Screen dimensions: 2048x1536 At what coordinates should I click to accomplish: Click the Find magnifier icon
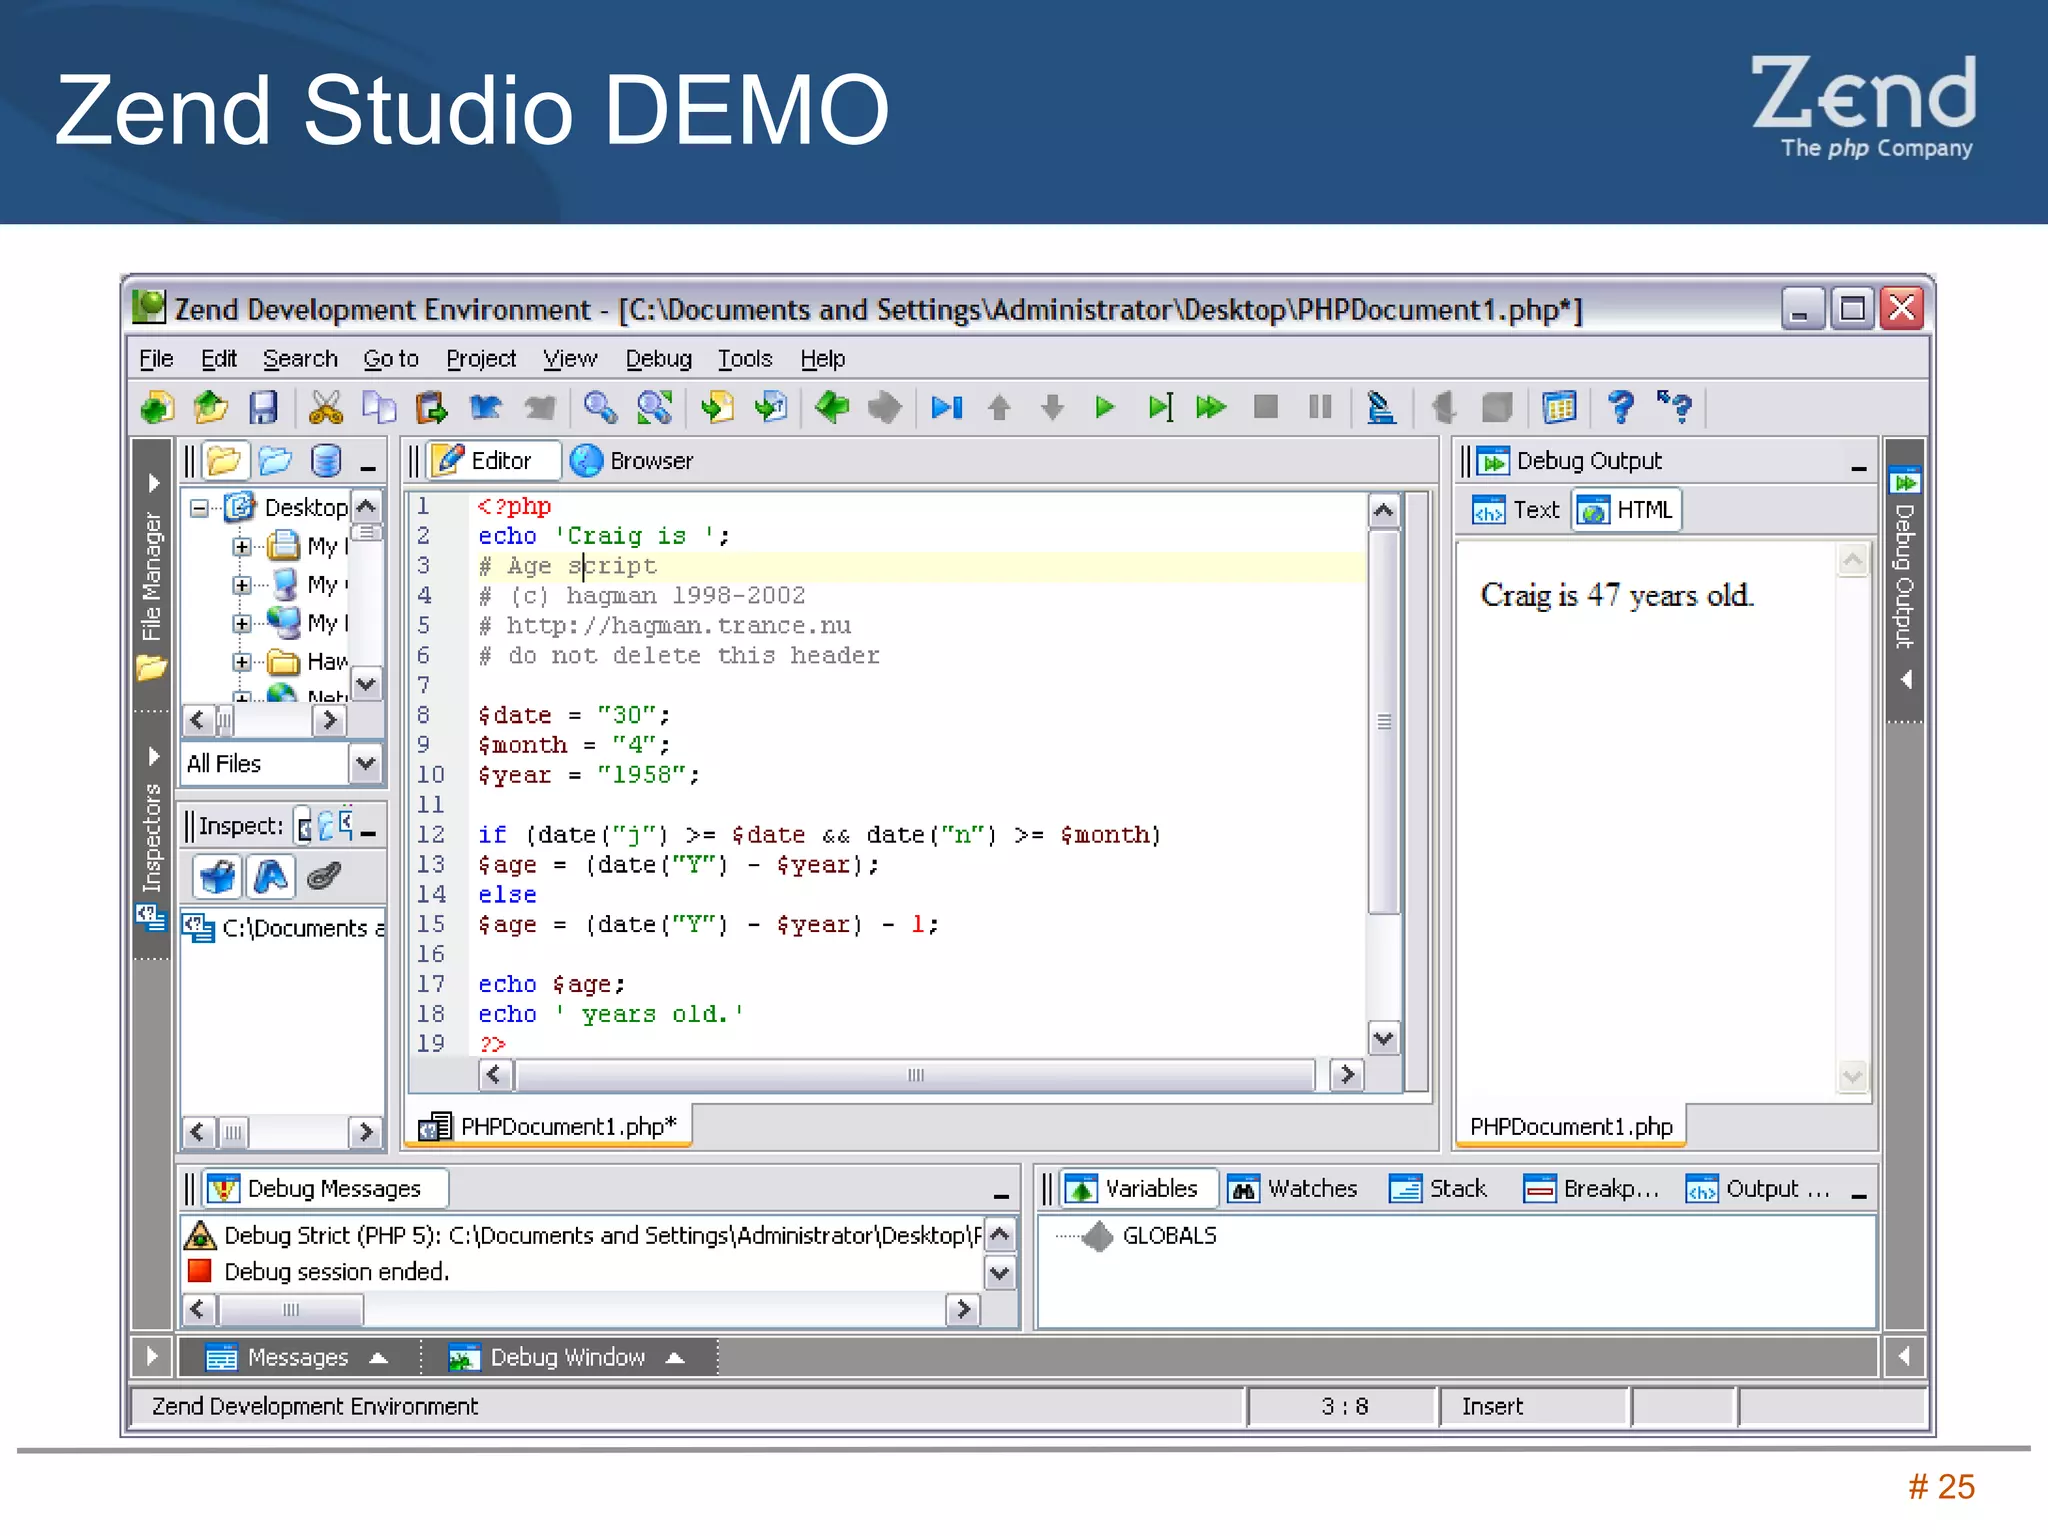[600, 408]
